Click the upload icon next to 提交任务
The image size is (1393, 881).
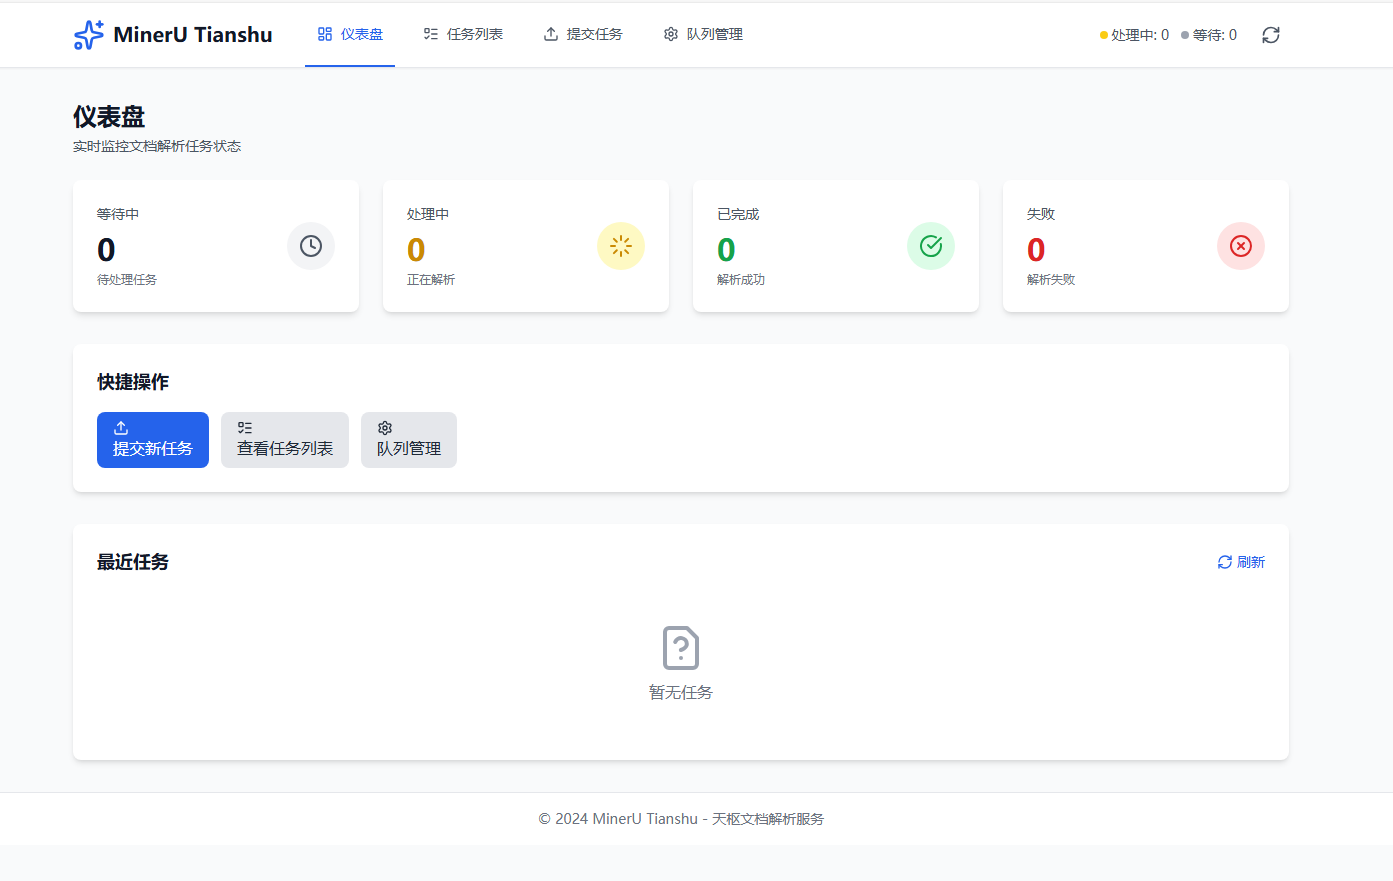click(x=549, y=33)
